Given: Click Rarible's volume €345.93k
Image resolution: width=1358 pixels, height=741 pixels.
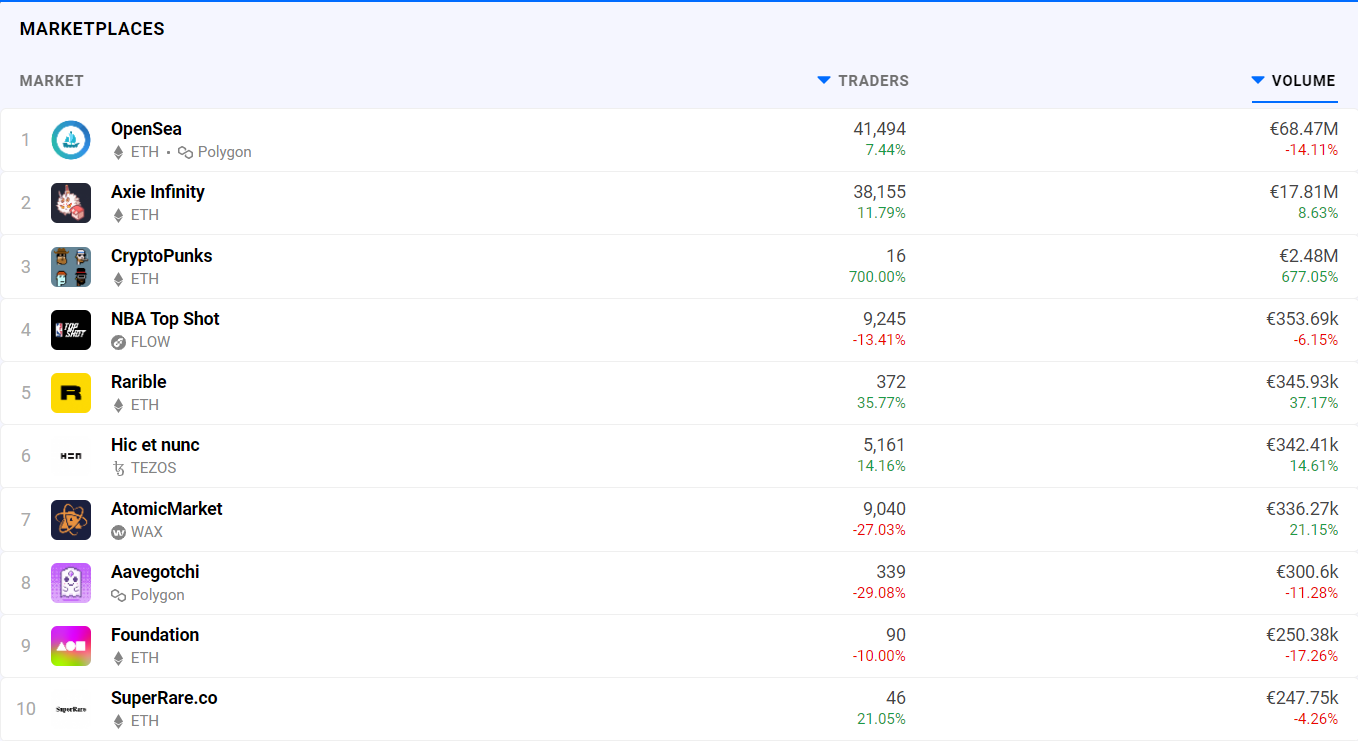Looking at the screenshot, I should tap(1301, 382).
